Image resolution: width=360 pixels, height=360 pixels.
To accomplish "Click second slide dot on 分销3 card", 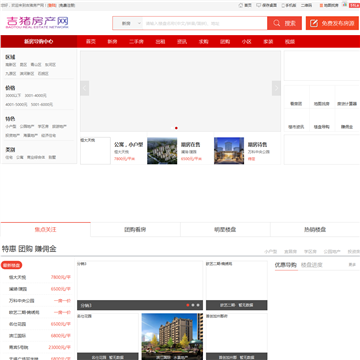I will [193, 305].
